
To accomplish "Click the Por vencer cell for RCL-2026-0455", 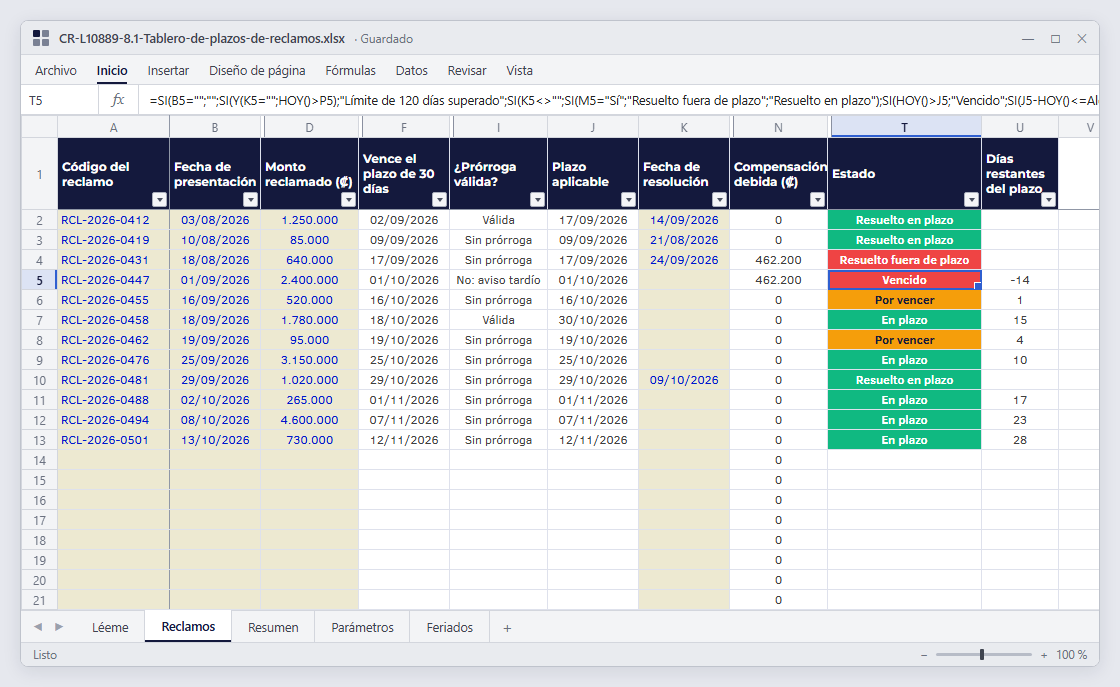I will tap(904, 300).
